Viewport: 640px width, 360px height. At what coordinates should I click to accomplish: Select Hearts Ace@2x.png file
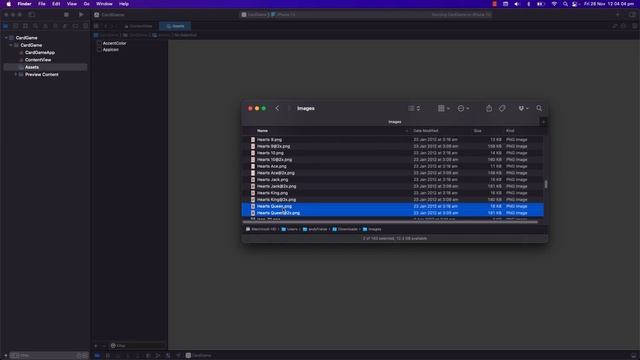point(393,173)
